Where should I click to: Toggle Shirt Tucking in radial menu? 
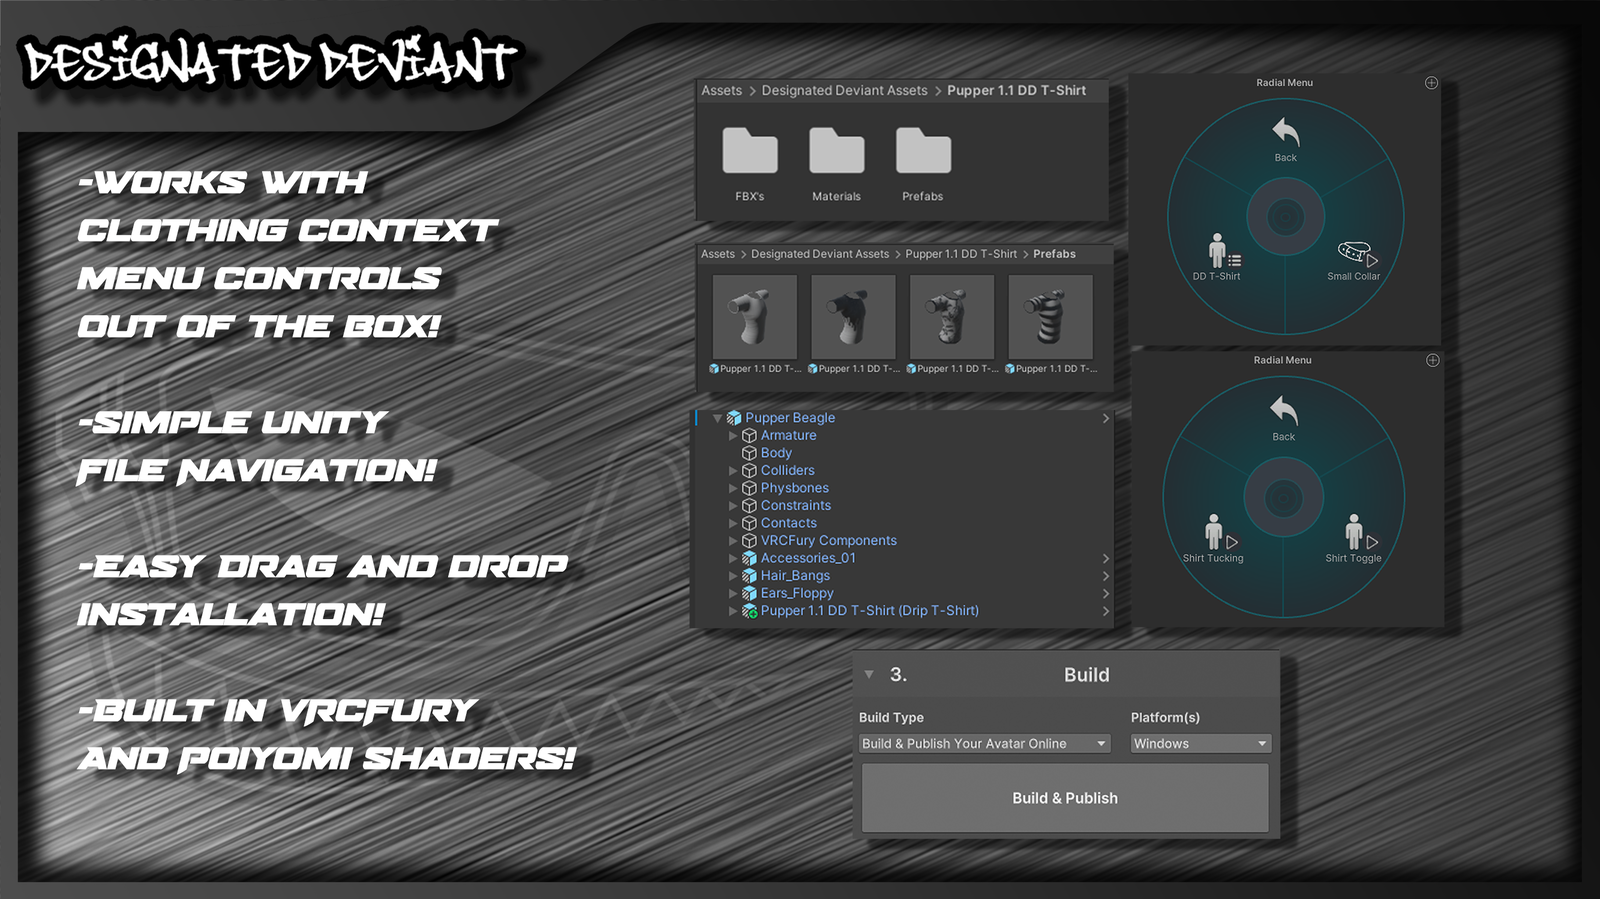pyautogui.click(x=1214, y=534)
